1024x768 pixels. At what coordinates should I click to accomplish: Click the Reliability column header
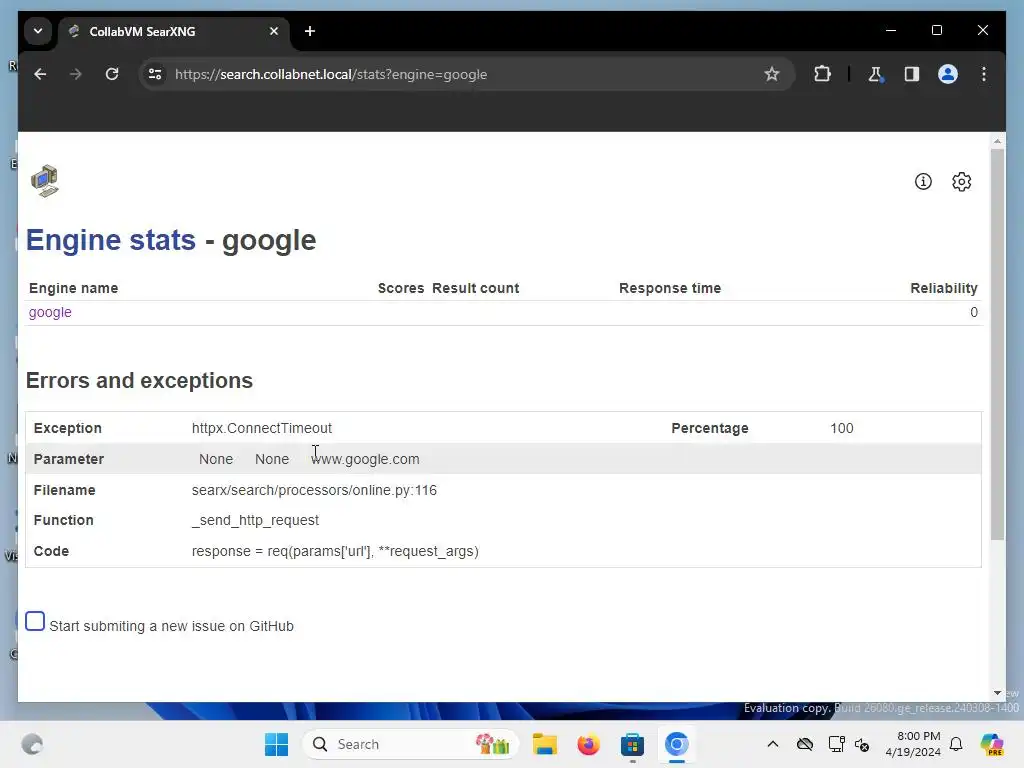tap(944, 288)
